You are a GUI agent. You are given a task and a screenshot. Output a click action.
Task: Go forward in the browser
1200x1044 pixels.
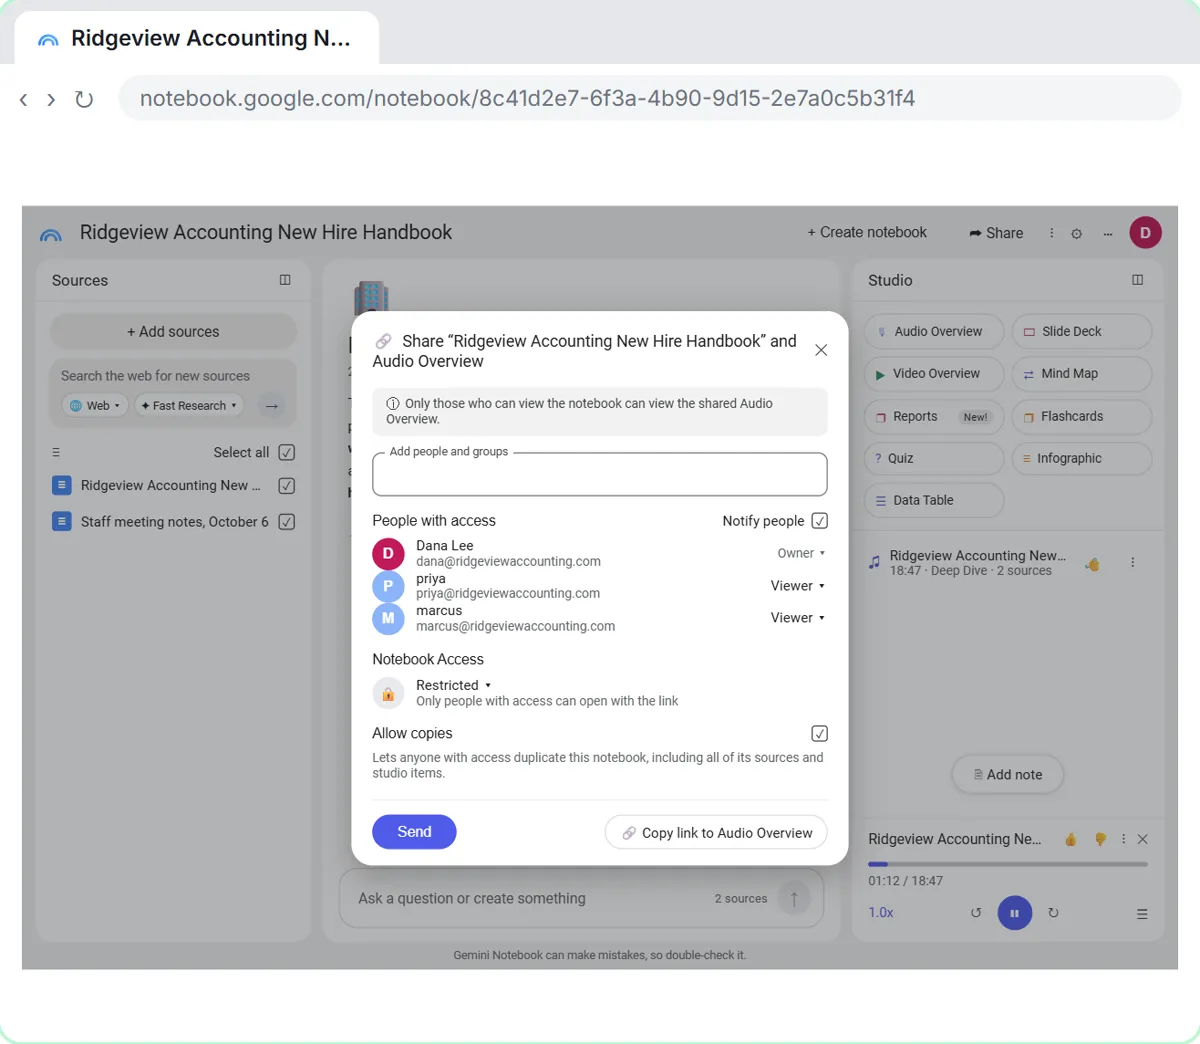[51, 99]
